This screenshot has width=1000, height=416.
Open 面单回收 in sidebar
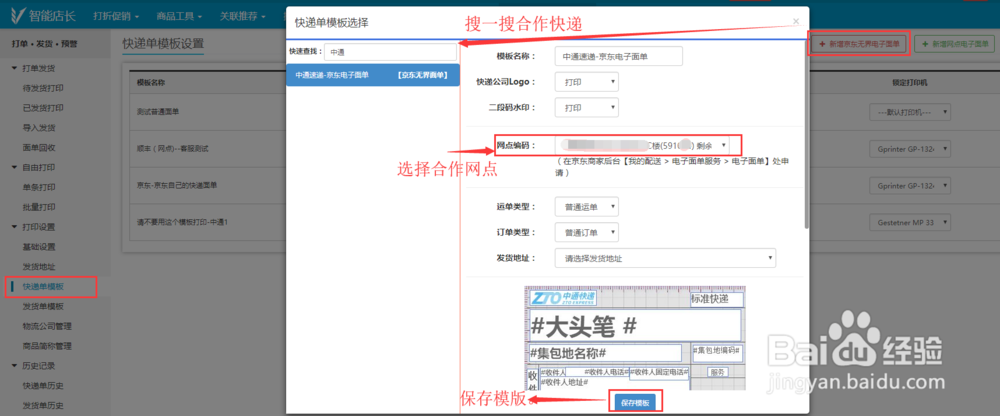(x=39, y=147)
